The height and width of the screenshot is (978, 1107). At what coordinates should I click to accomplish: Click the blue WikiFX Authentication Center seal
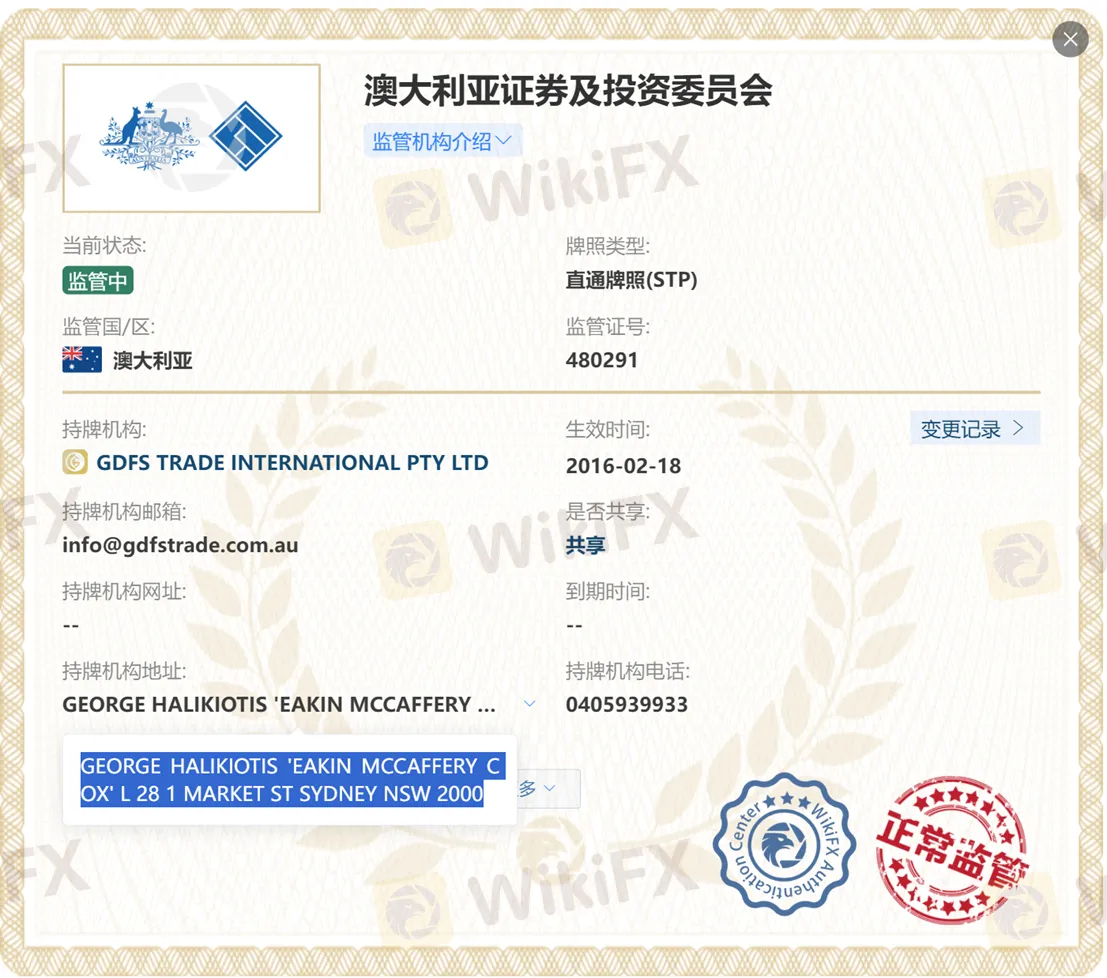point(784,845)
